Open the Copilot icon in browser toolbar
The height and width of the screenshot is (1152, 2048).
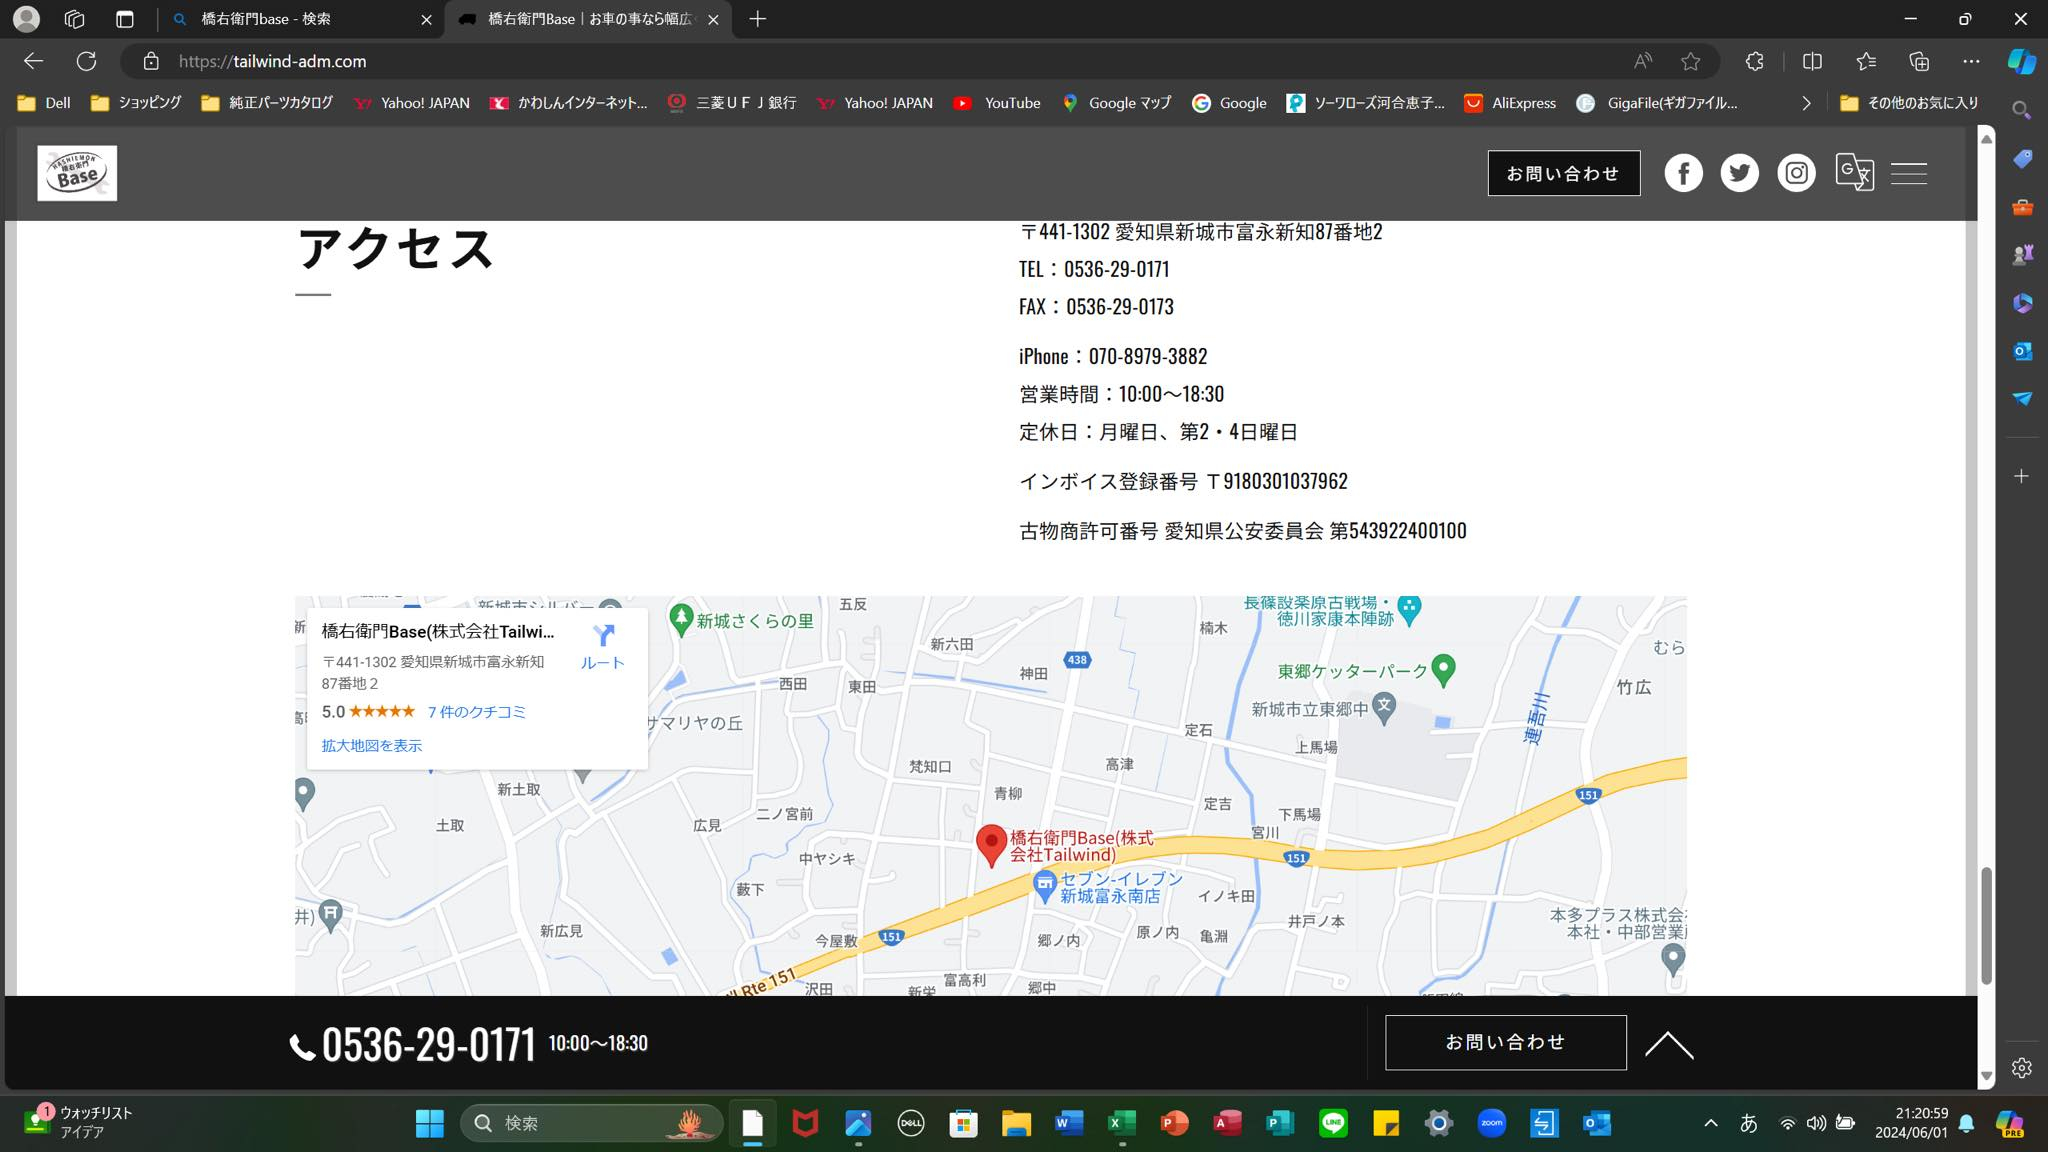(x=2021, y=61)
